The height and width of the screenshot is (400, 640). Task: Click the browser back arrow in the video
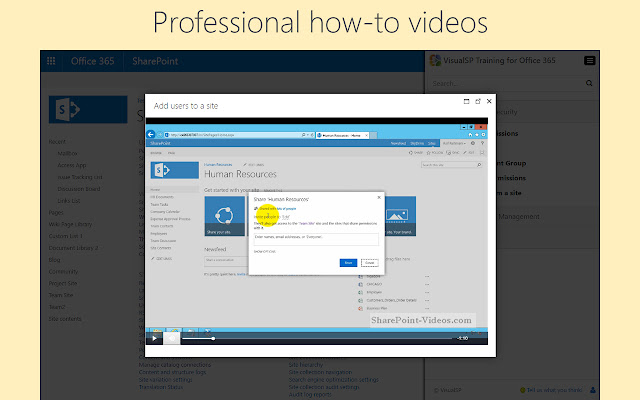[x=151, y=134]
